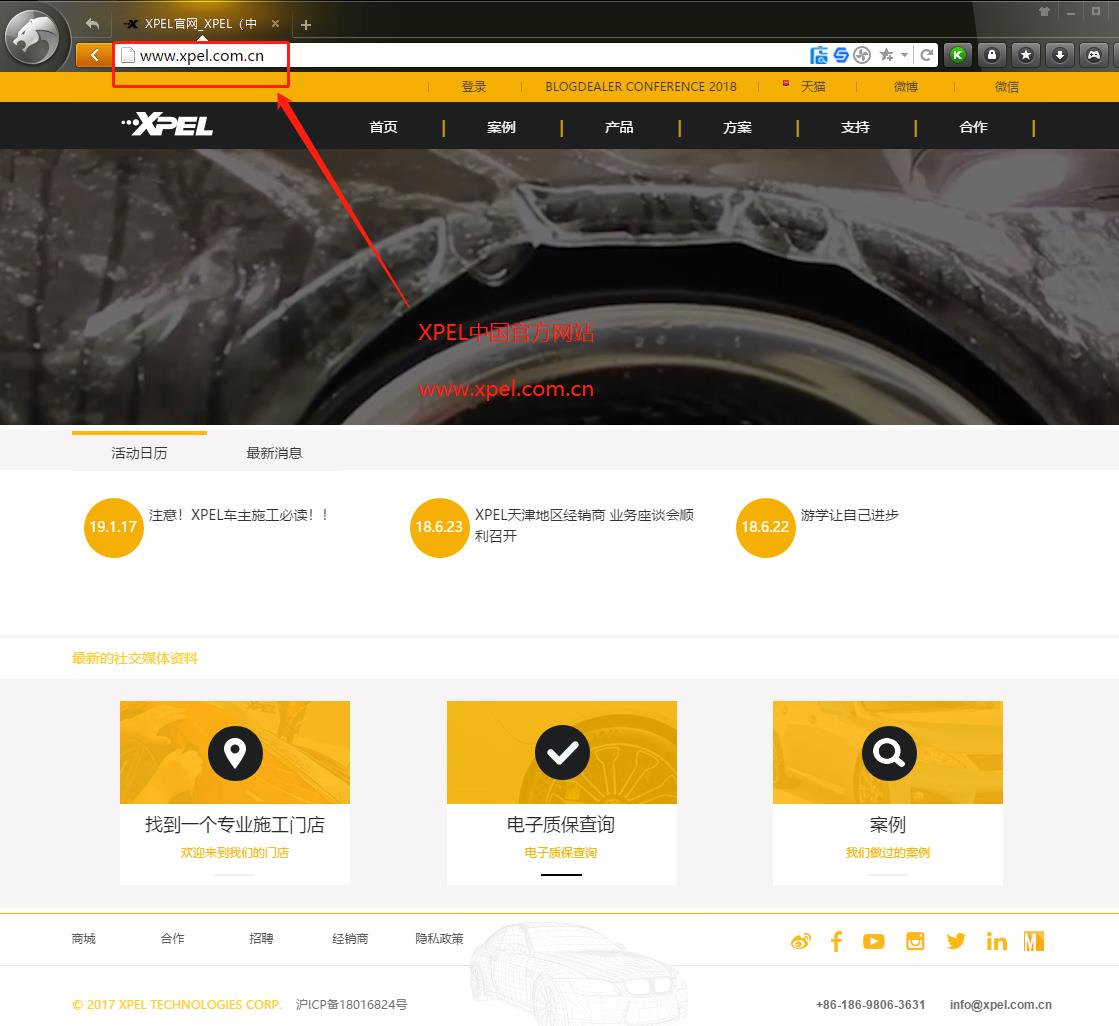Open BLOGDEALER CONFERENCE 2018 link

tap(641, 86)
